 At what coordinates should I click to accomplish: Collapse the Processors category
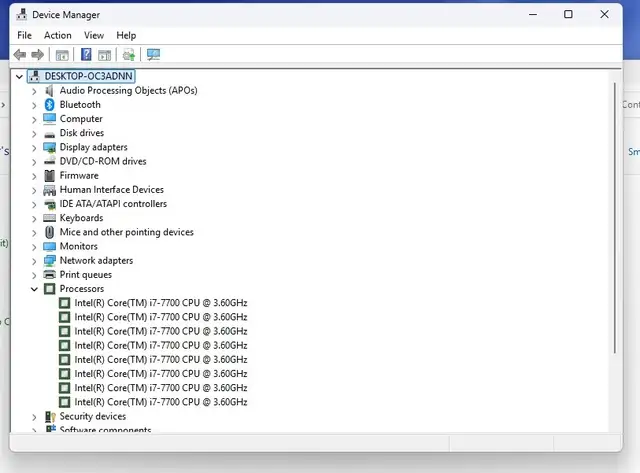[x=34, y=289]
